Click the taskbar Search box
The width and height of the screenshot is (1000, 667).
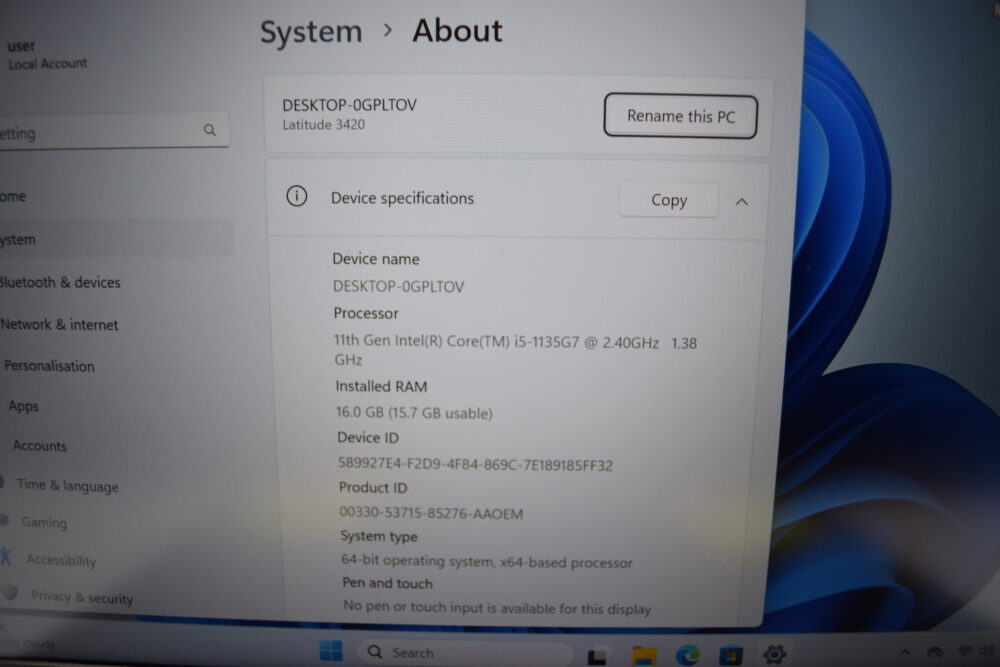[465, 652]
